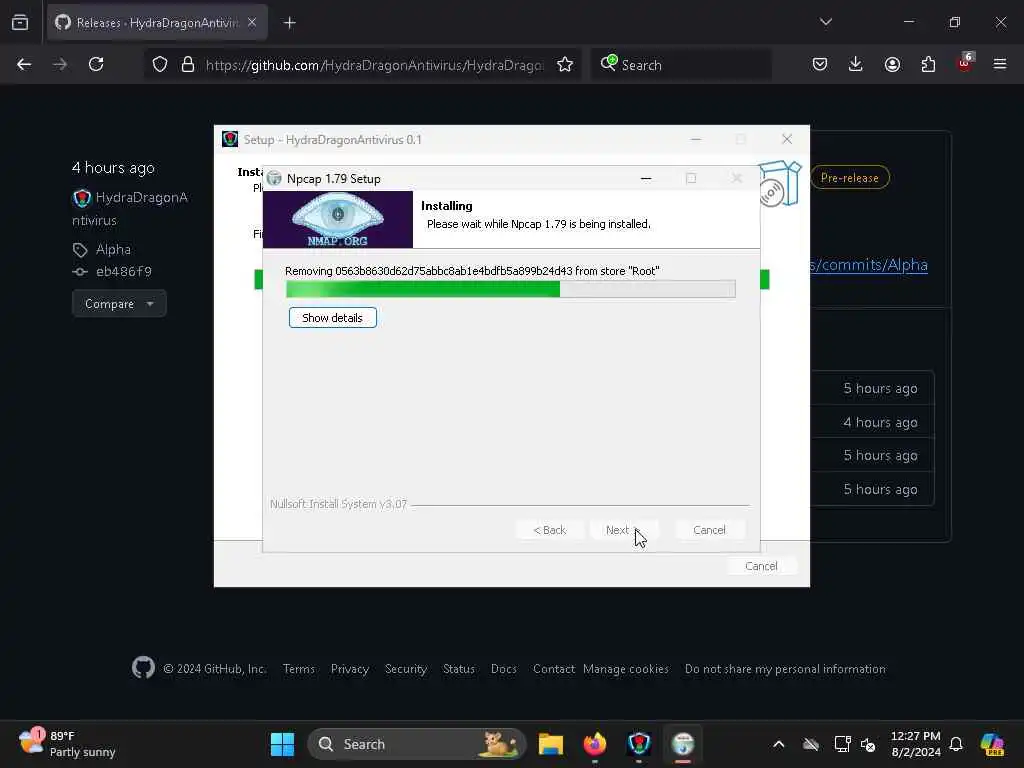Screen dimensions: 1024x768
Task: Click Npcap installation progress bar
Action: [x=511, y=289]
